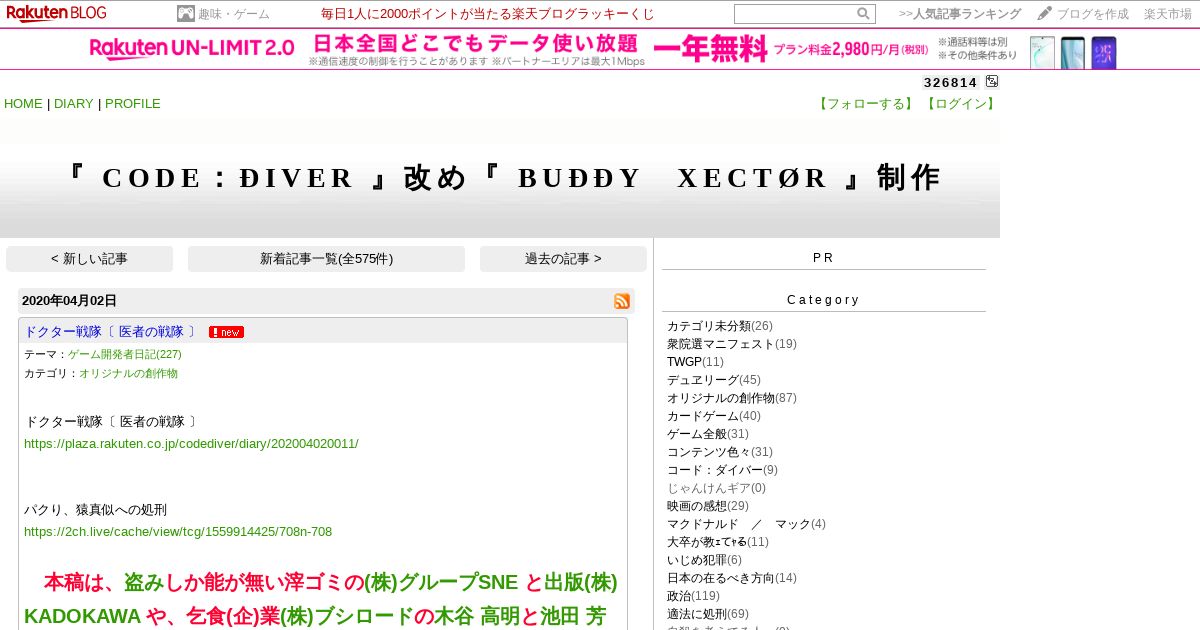Screen dimensions: 1200x630
Task: Open sidebar category デュエリーグ(45)
Action: tap(714, 380)
